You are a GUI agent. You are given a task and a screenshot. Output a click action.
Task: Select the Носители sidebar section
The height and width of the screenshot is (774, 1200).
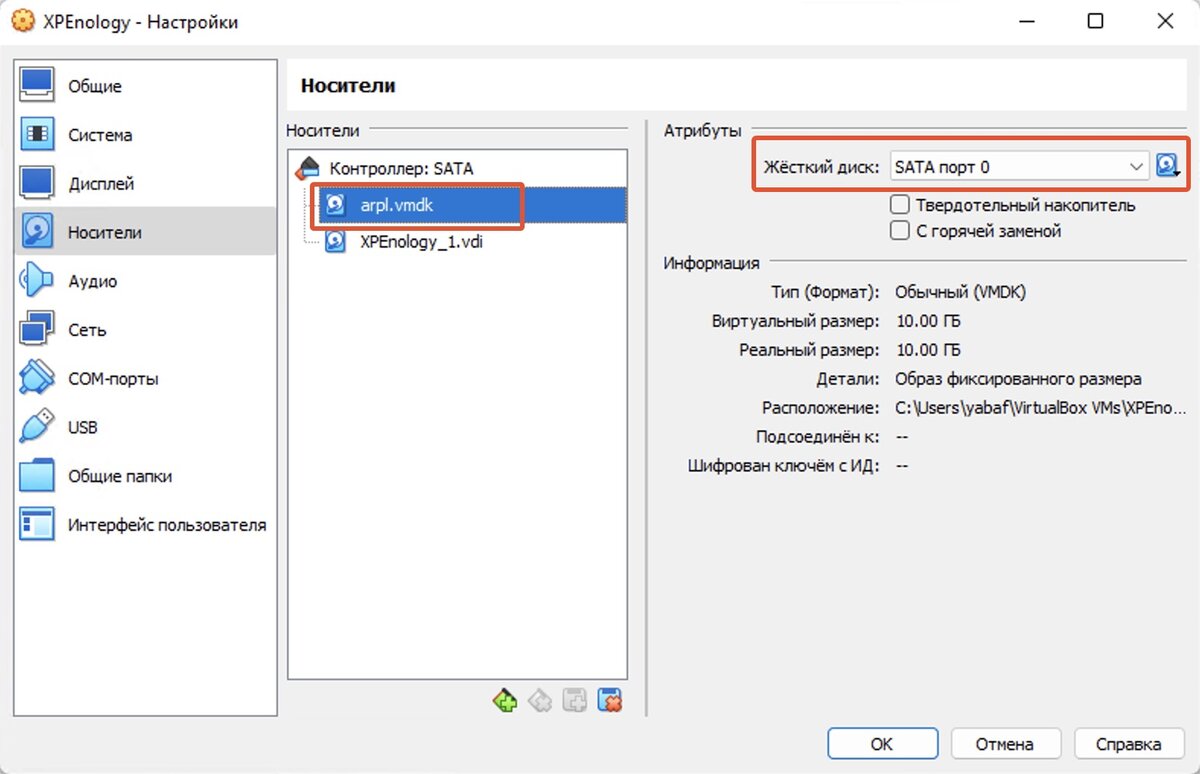(x=146, y=232)
